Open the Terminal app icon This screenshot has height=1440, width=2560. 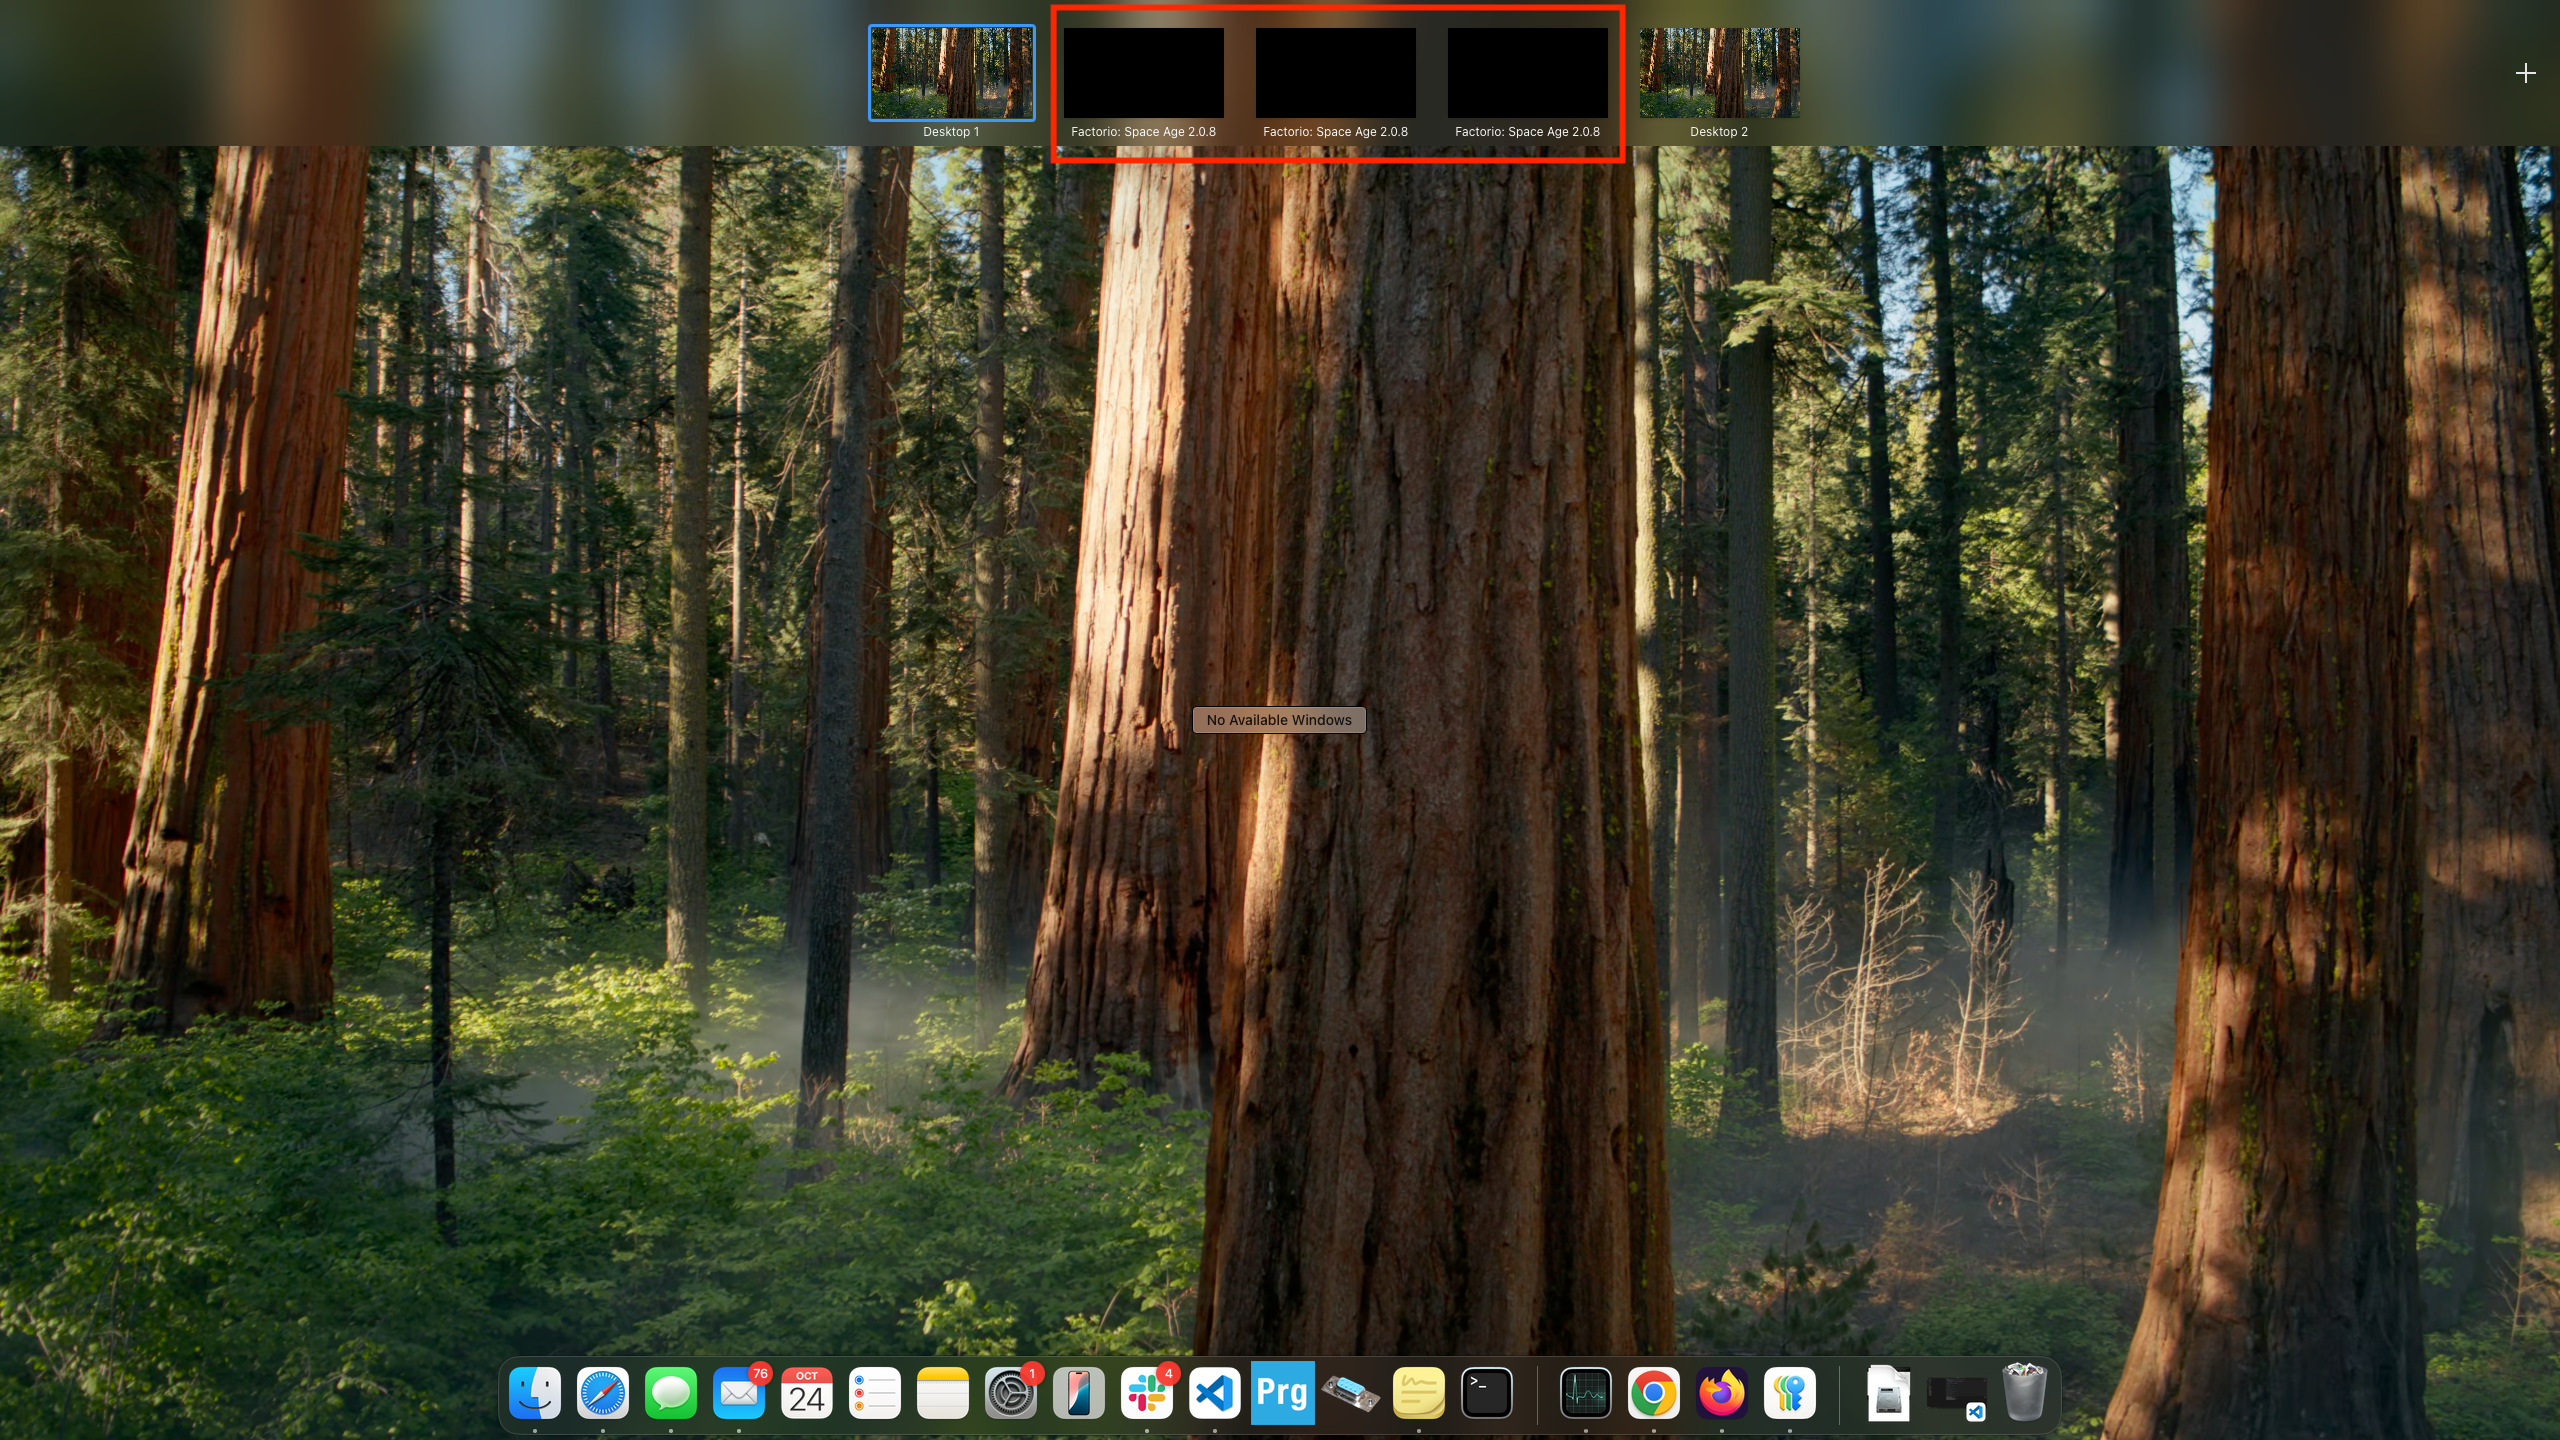1487,1393
